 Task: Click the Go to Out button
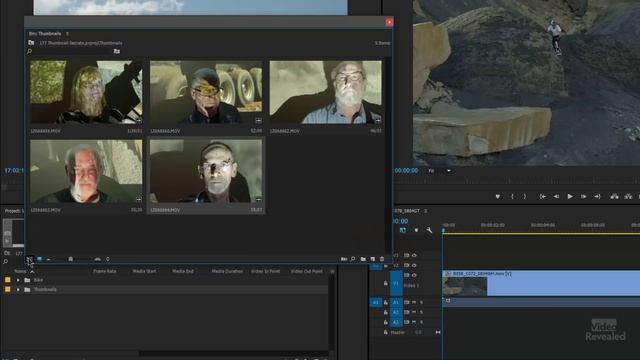click(597, 196)
